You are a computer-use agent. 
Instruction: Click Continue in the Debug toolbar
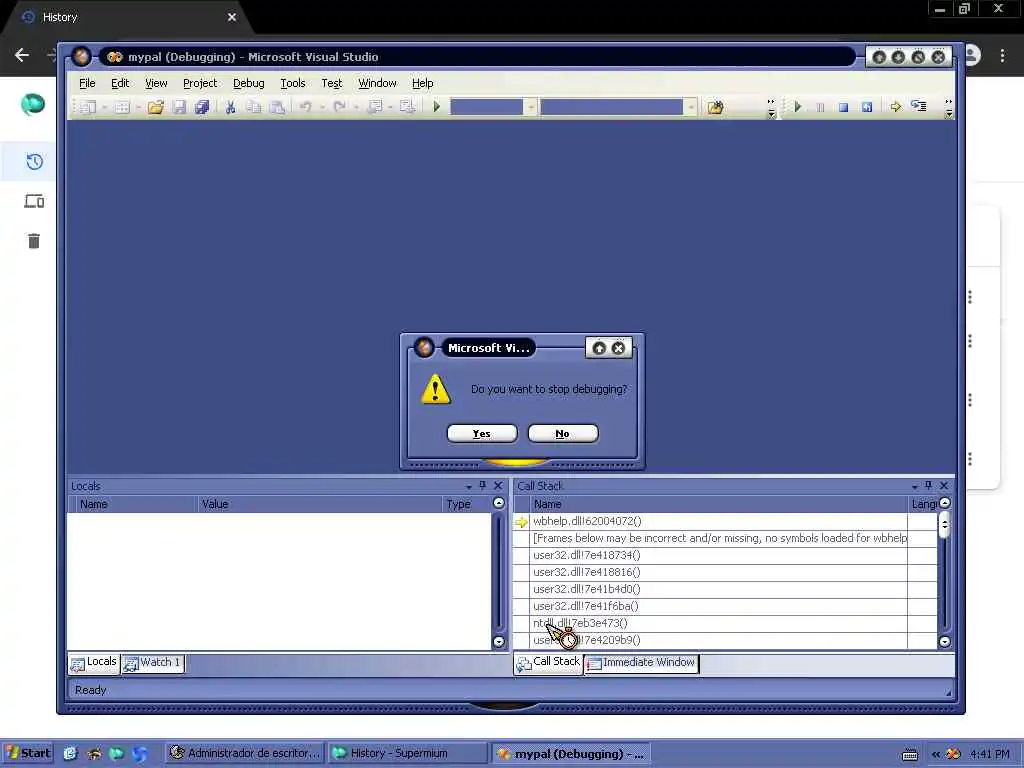[797, 107]
